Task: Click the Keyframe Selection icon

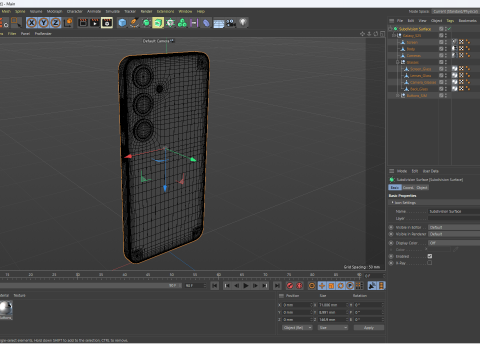Action: point(312,286)
